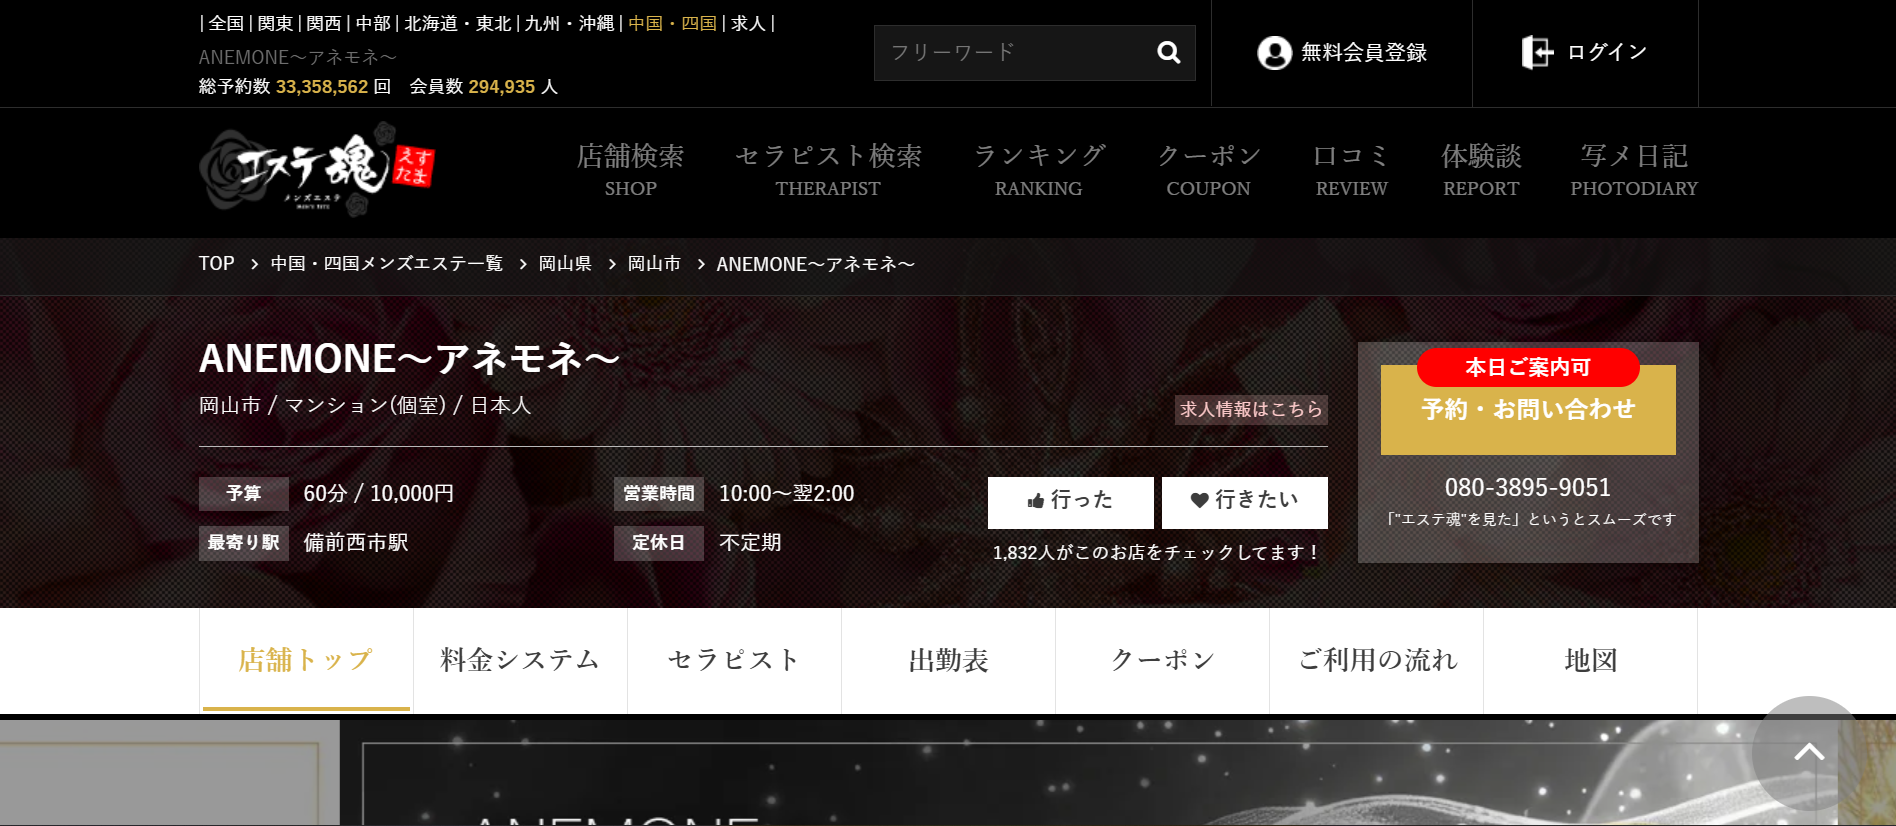Screen dimensions: 1896x826
Task: Open 岡山市 breadcrumb
Action: tap(654, 264)
